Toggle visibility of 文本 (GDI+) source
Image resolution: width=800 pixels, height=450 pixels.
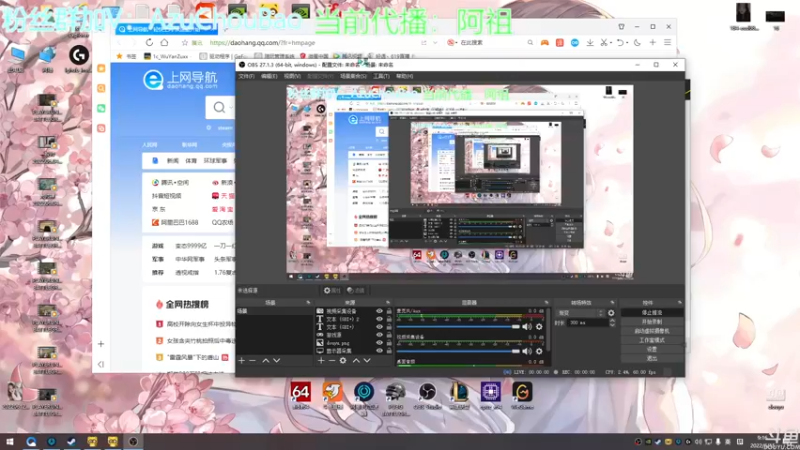[379, 327]
